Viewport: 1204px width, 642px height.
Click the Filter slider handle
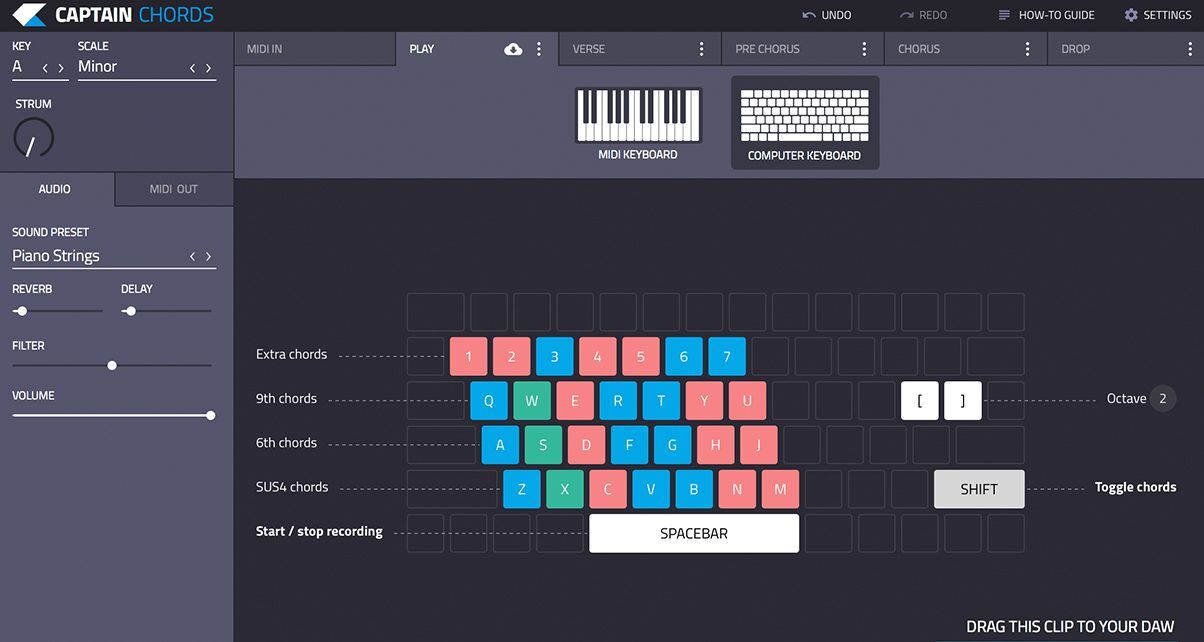(112, 365)
